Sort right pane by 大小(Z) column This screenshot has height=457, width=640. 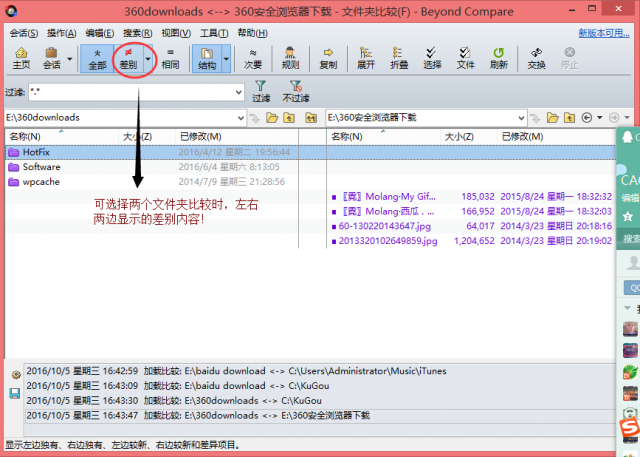(469, 137)
